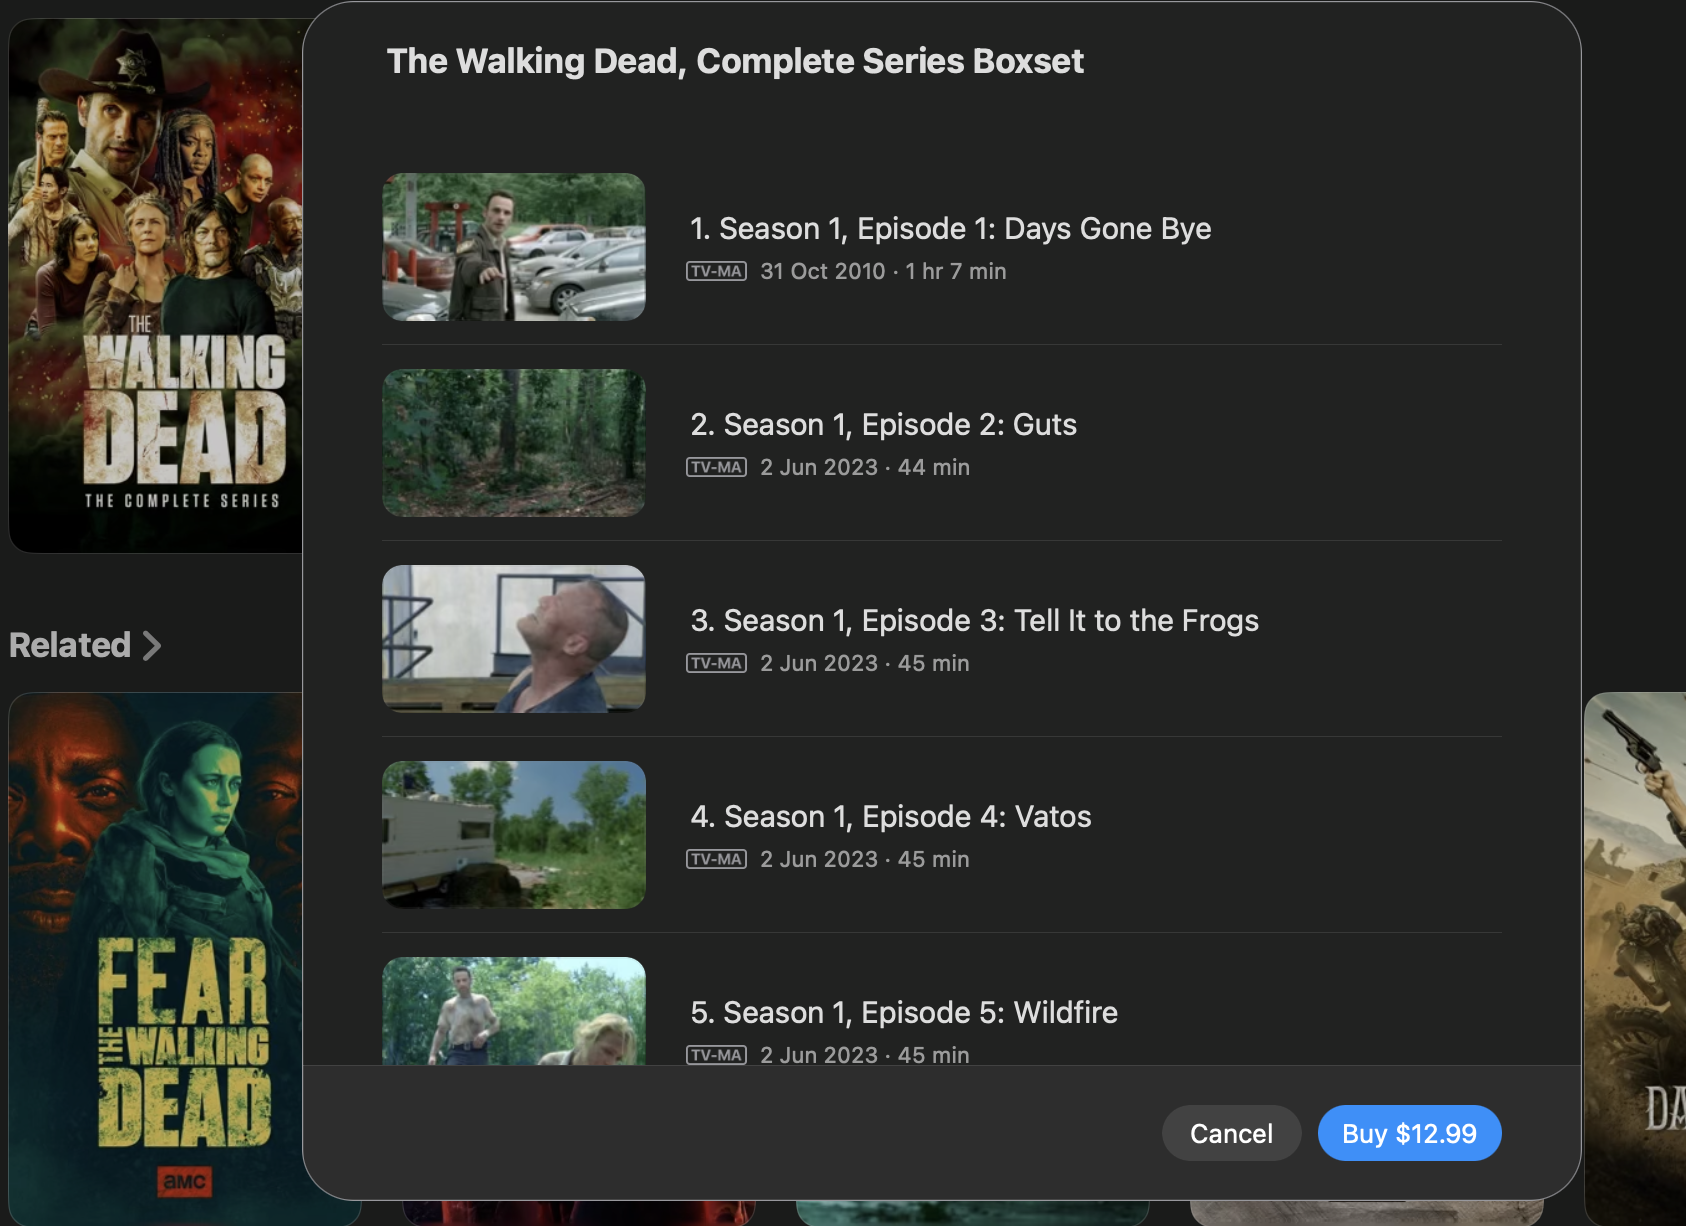Screen dimensions: 1686x1226
Task: Click TV-MA badge for Tell It to the Frogs
Action: pos(716,663)
